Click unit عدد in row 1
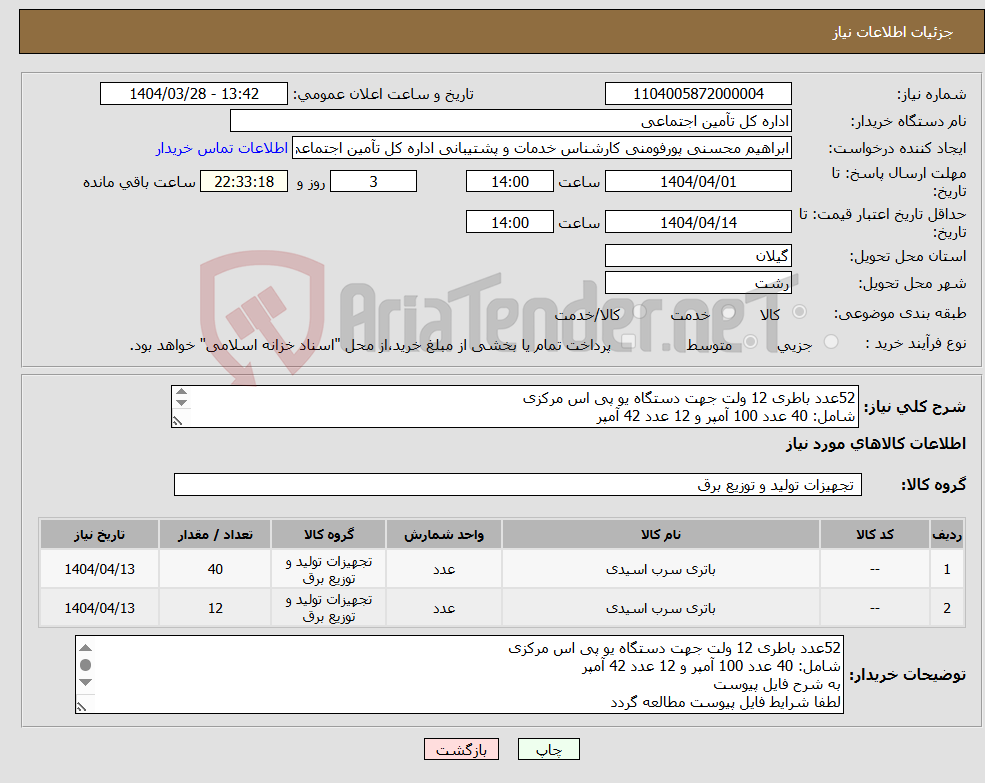The image size is (985, 783). [444, 569]
